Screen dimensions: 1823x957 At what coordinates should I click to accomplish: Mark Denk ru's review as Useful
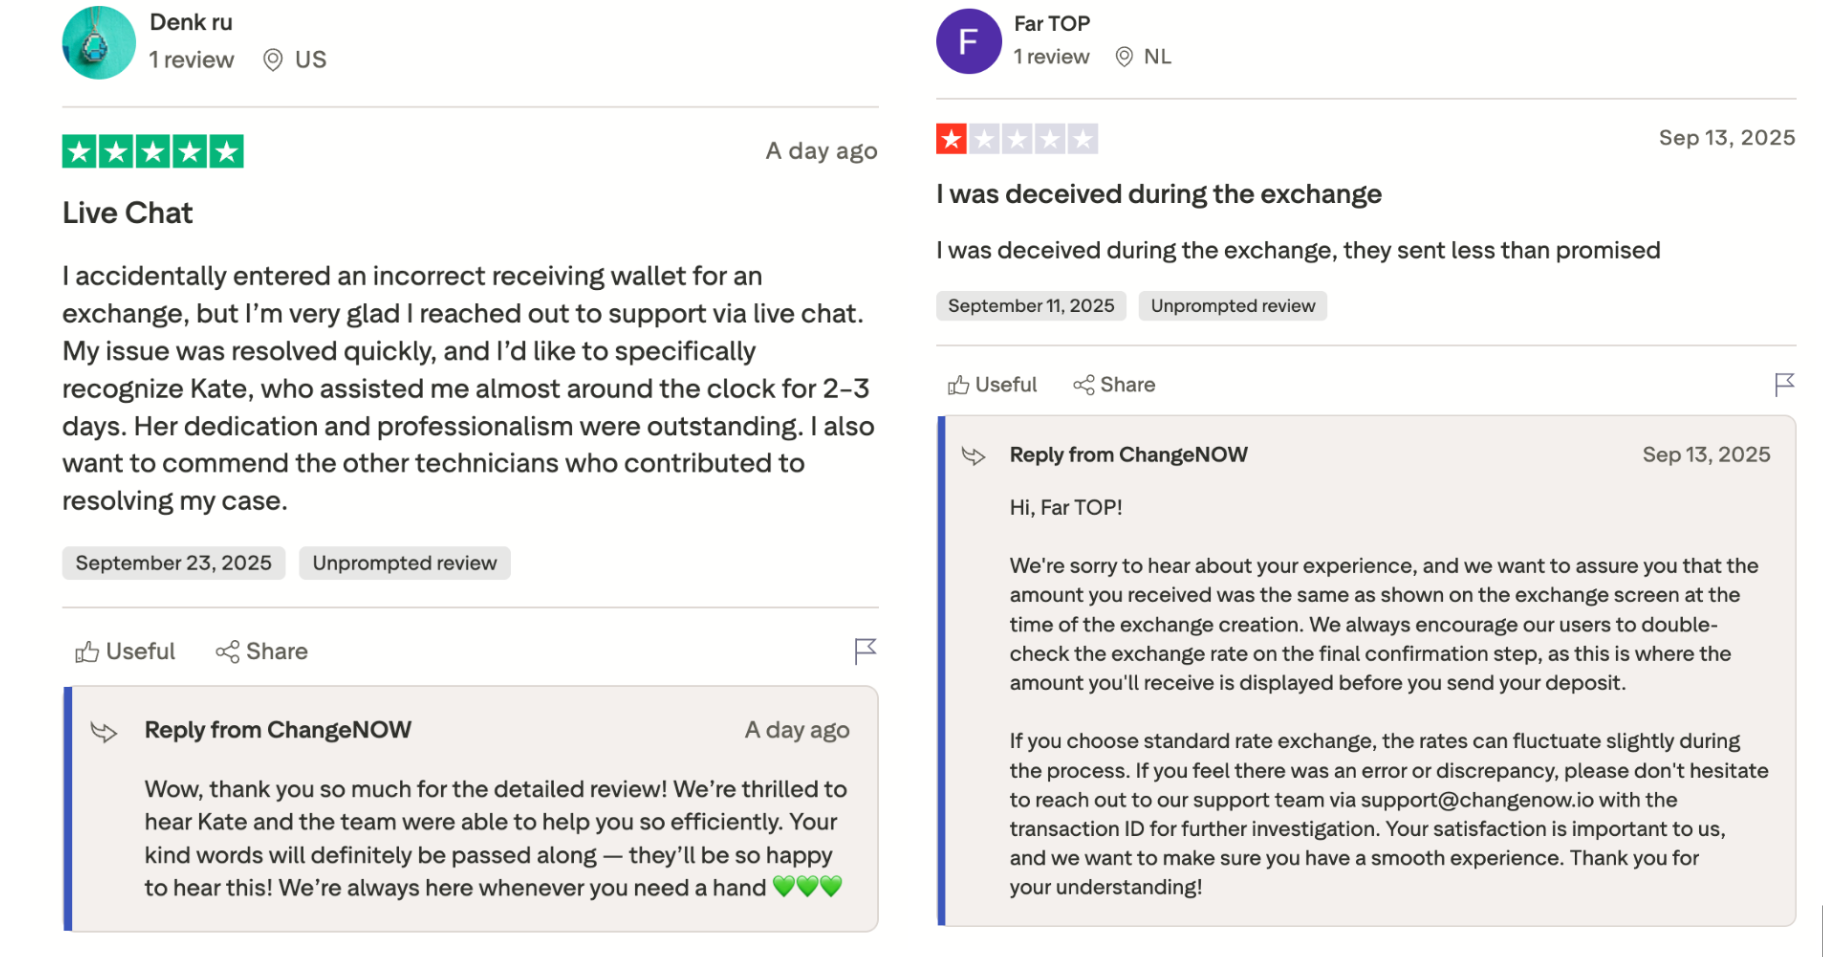click(x=125, y=652)
